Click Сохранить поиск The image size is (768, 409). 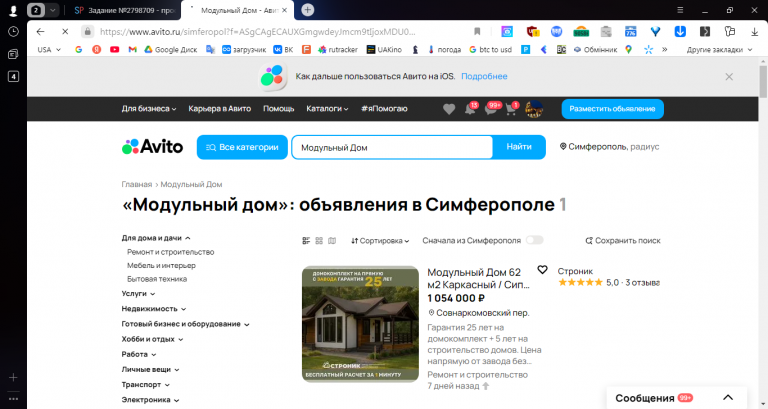click(623, 241)
